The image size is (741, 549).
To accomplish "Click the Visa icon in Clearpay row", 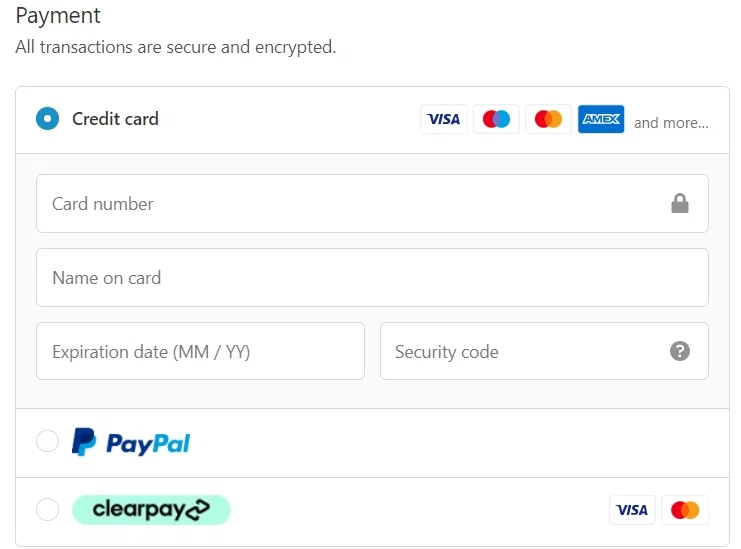I will tap(632, 510).
